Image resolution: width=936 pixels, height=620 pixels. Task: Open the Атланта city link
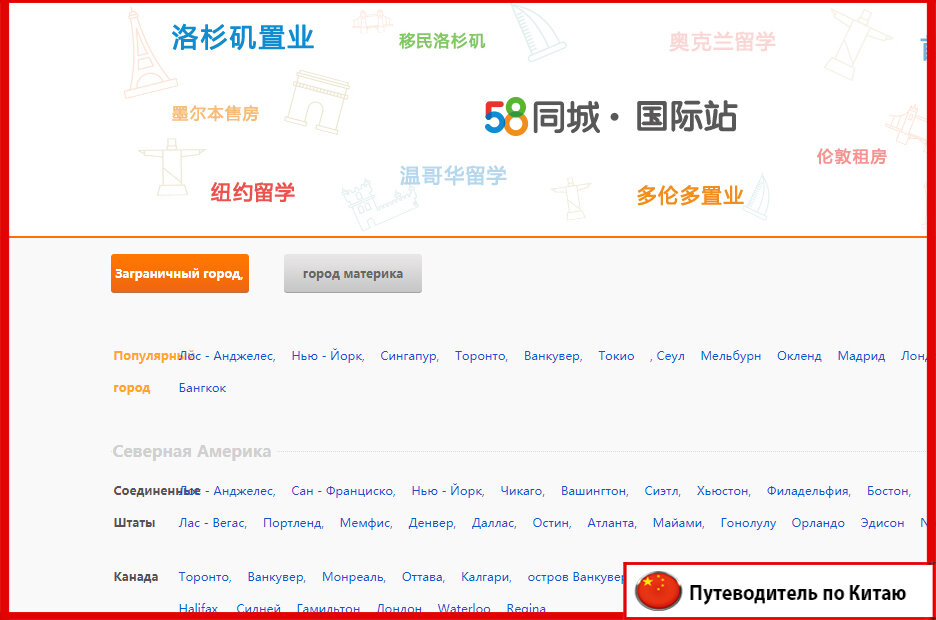[612, 523]
